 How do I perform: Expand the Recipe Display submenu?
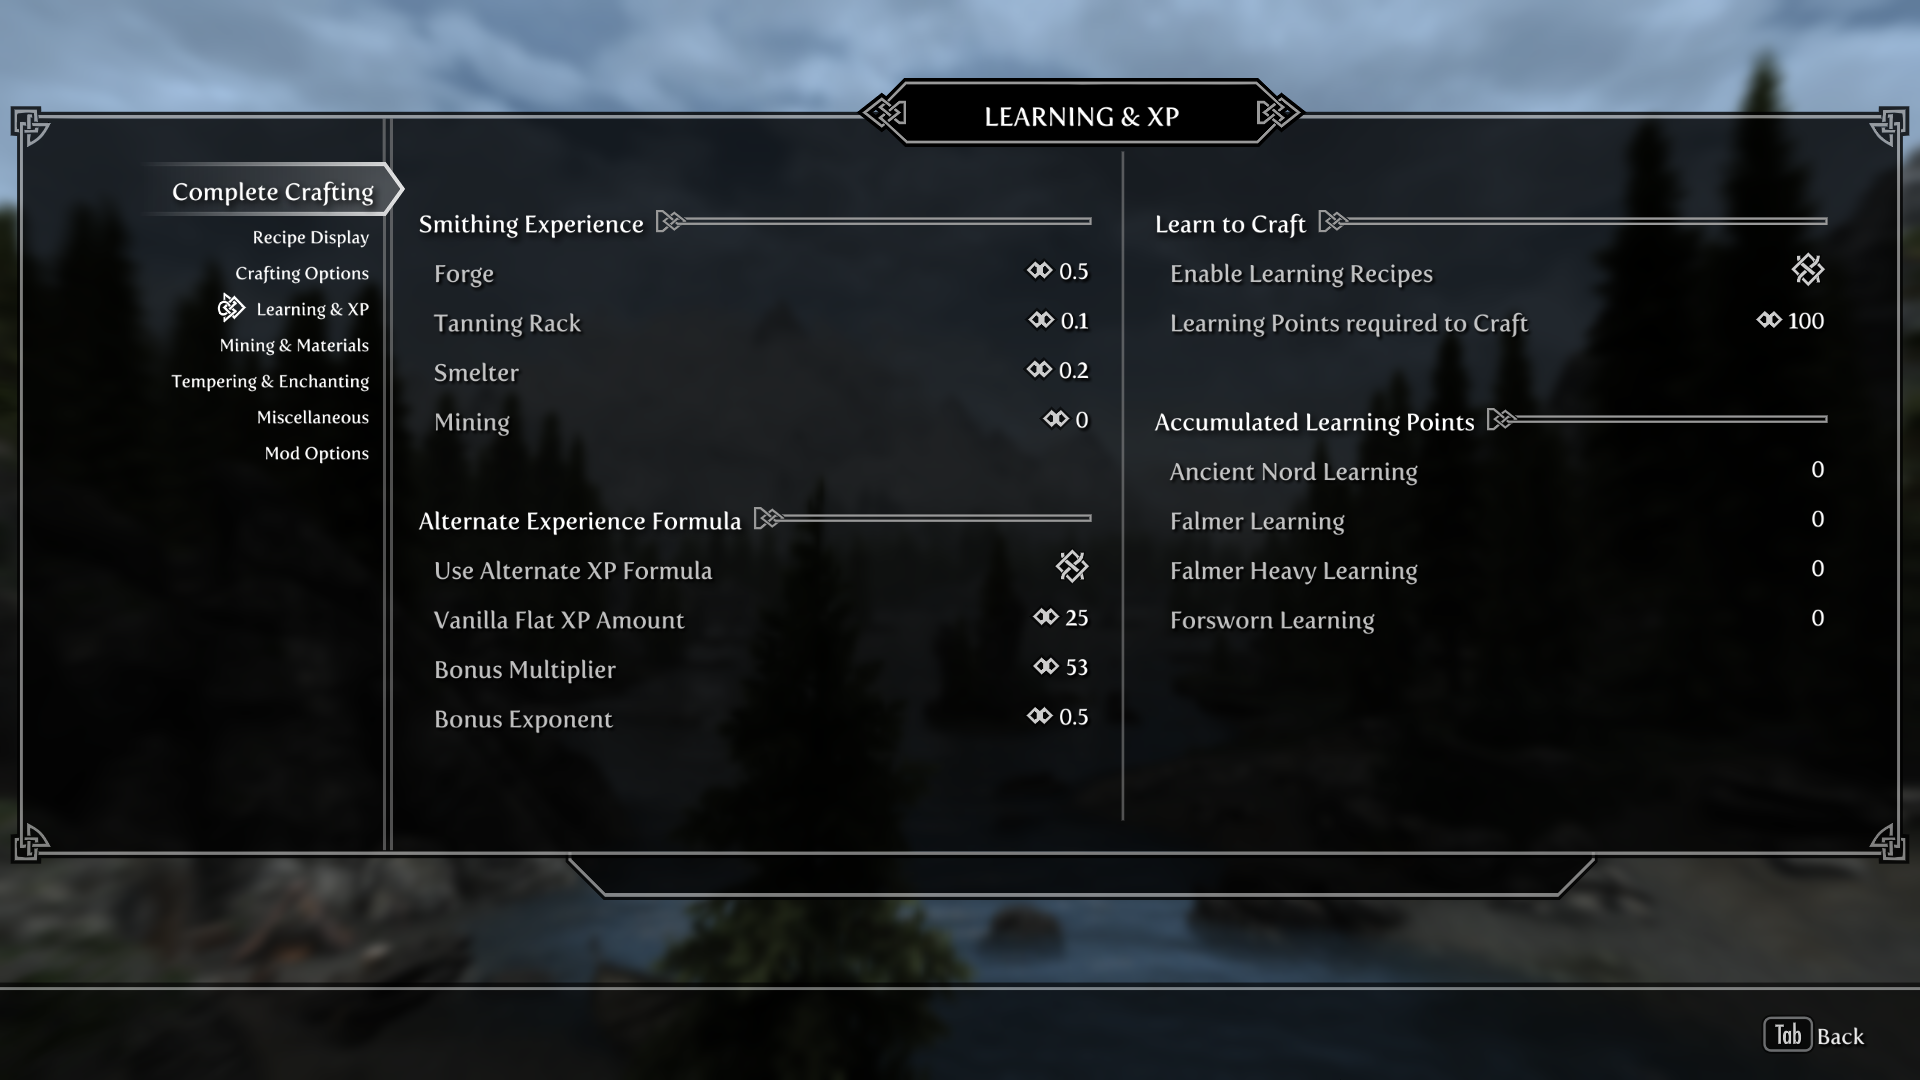[x=310, y=236]
